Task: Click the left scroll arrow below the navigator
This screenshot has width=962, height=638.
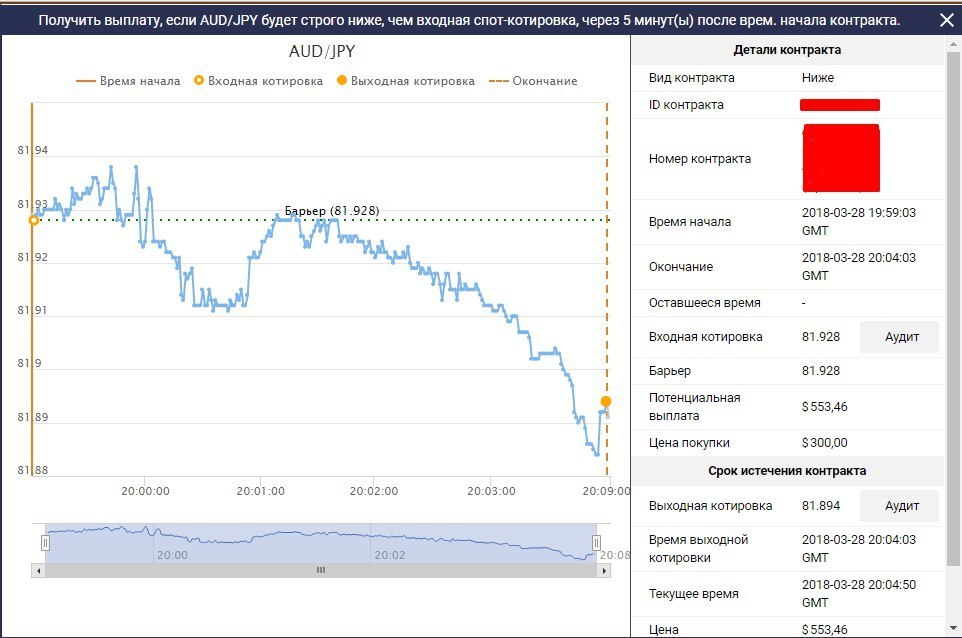Action: click(x=39, y=570)
